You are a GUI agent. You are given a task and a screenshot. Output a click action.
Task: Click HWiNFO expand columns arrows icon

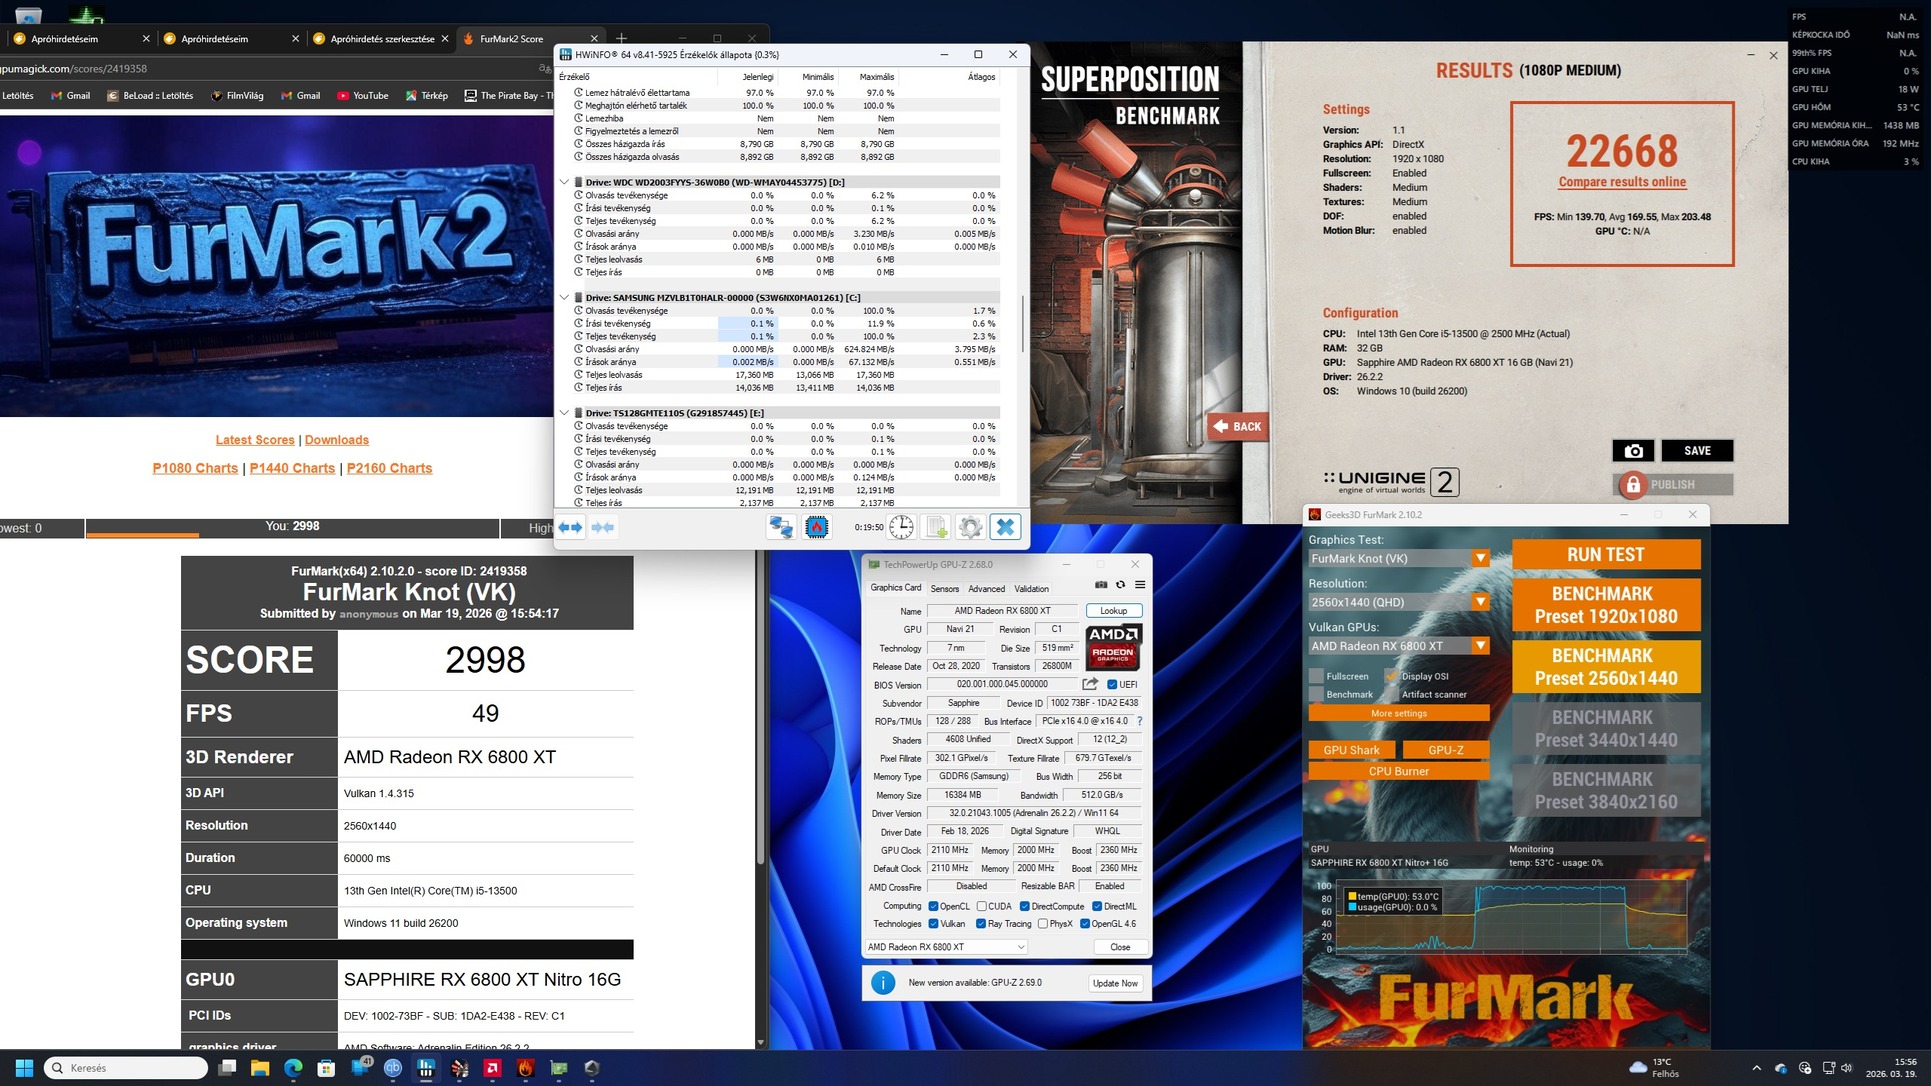[570, 527]
